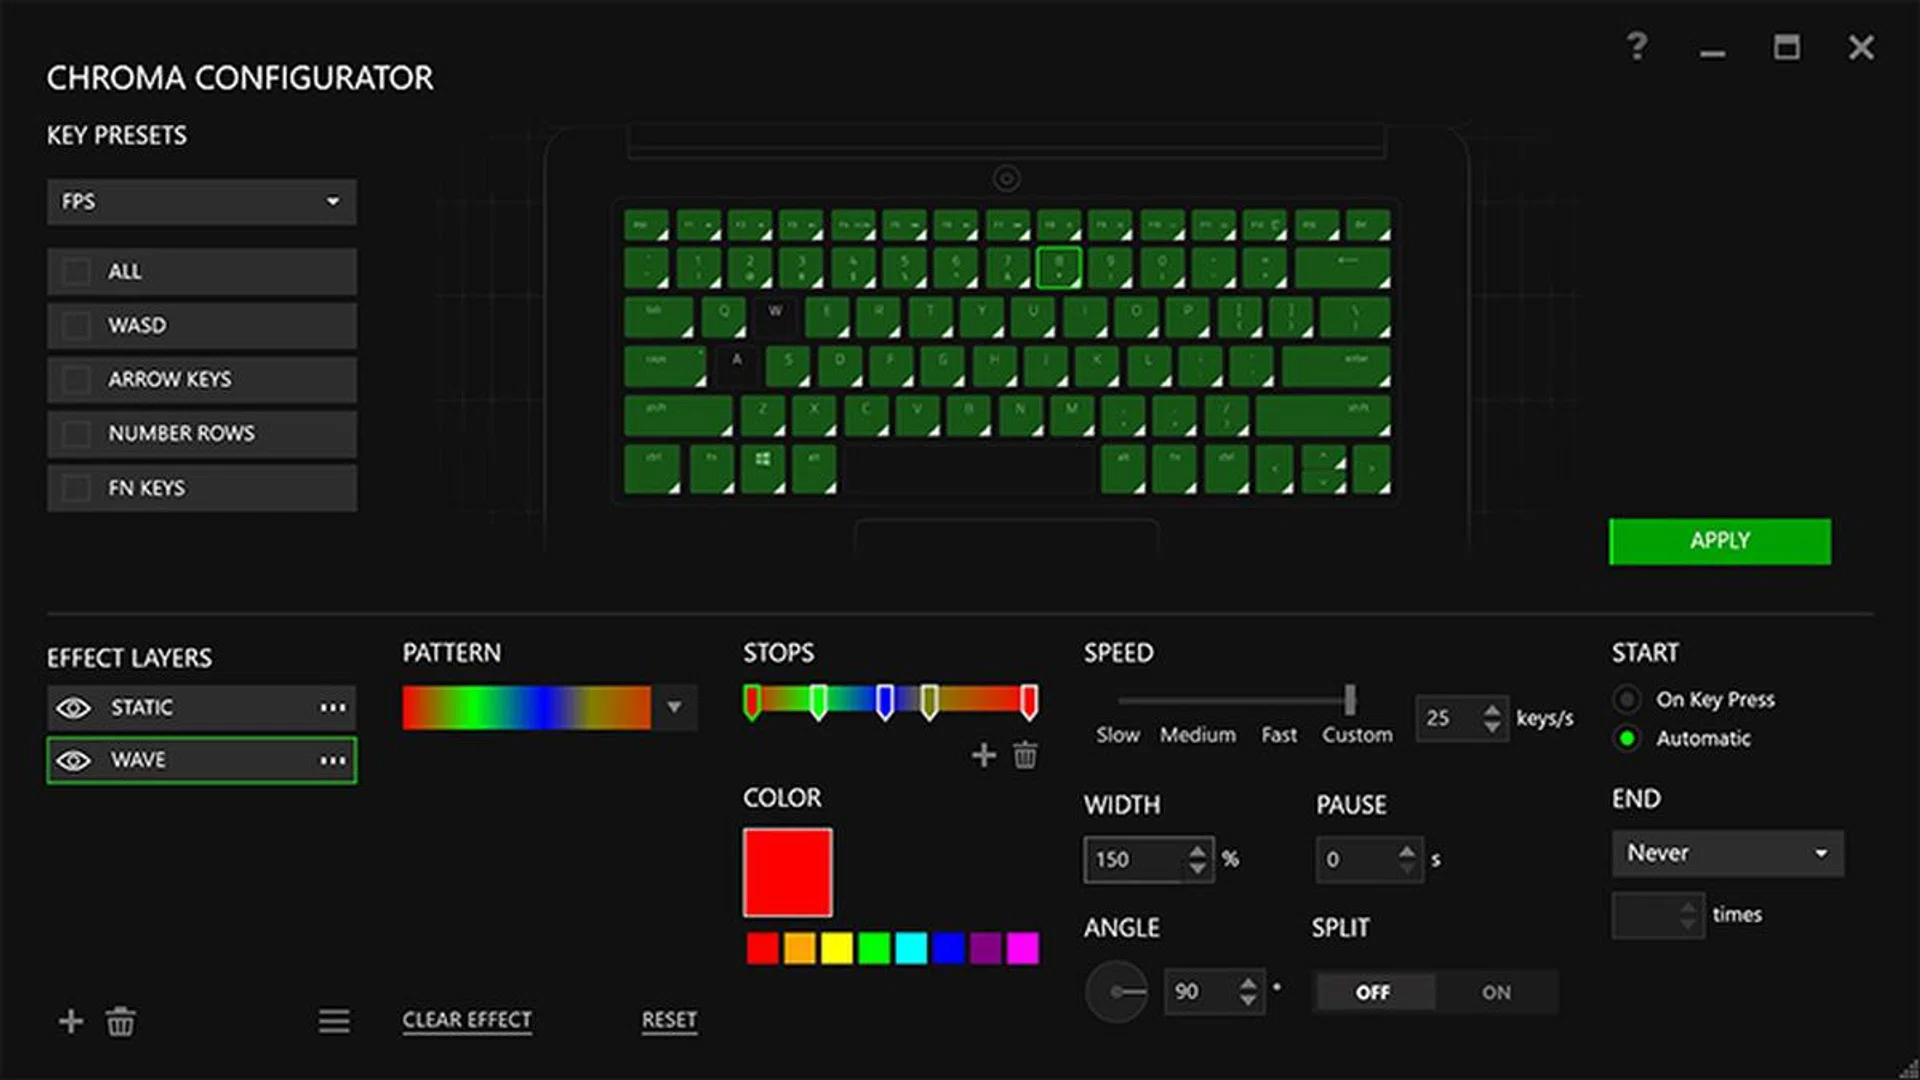The image size is (1920, 1080).
Task: Open the FPS key presets dropdown
Action: click(201, 202)
